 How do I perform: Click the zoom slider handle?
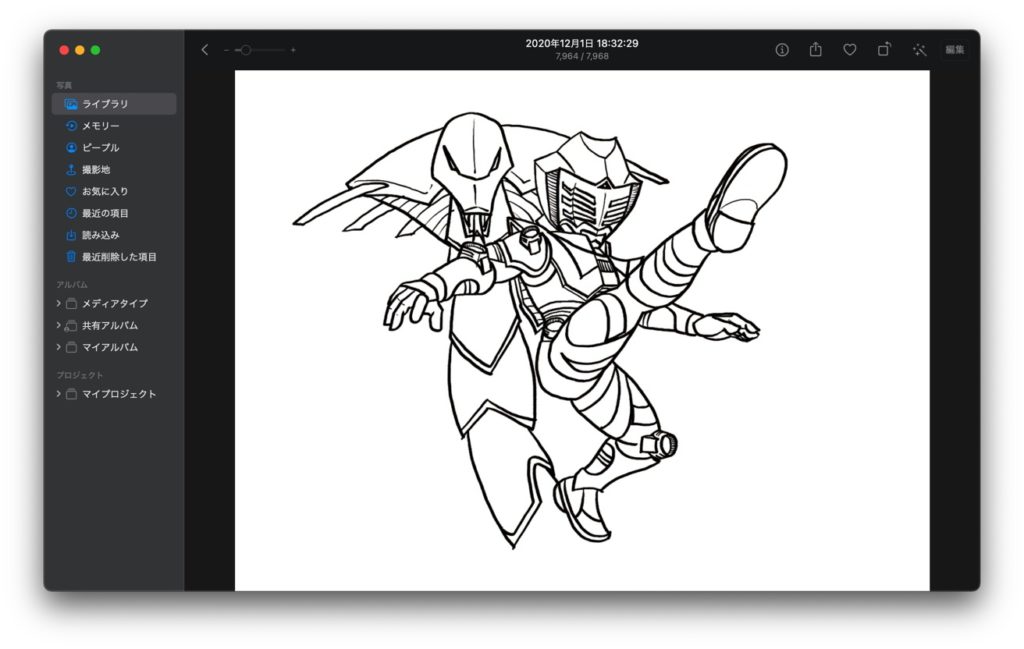coord(246,50)
